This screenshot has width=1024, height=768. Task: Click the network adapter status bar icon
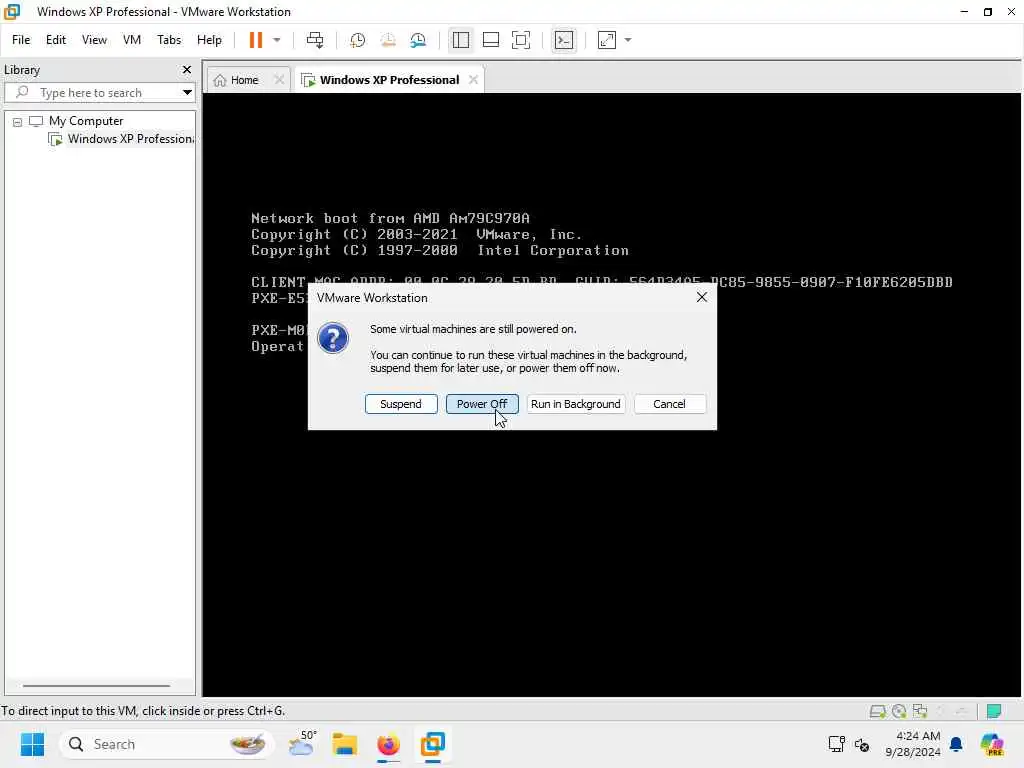coord(920,711)
